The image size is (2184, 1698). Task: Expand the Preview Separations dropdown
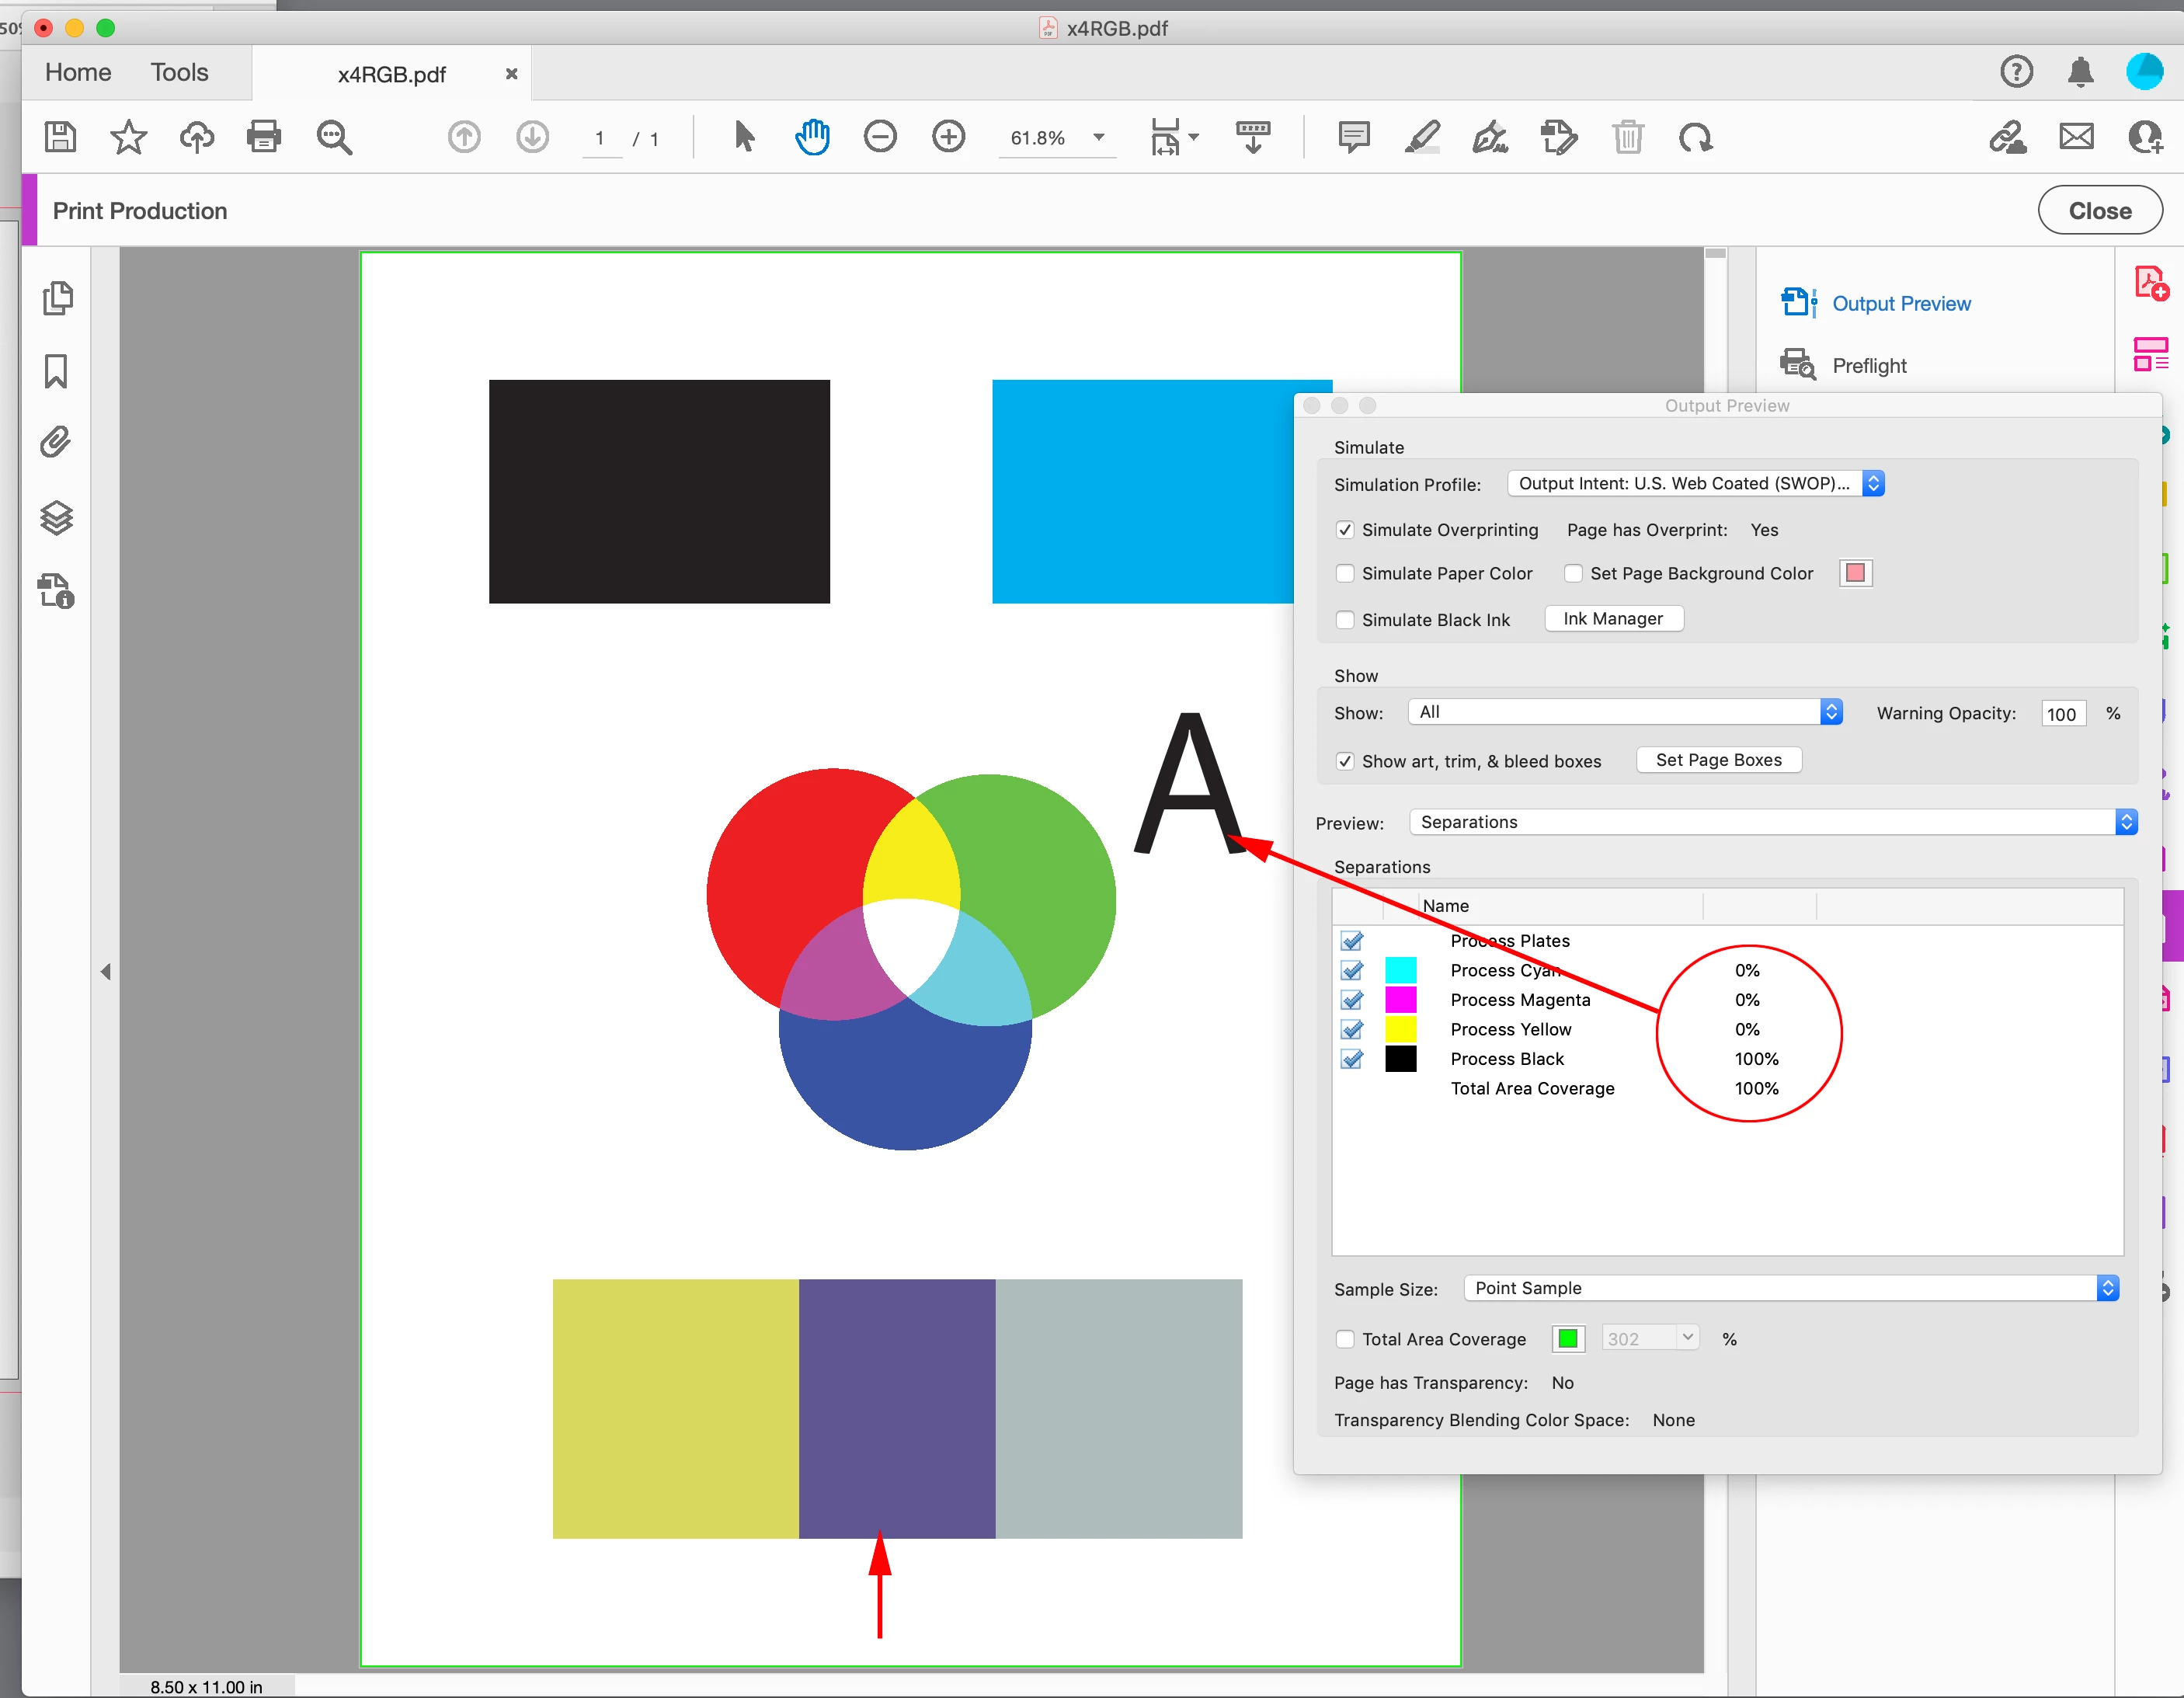pos(1772,822)
